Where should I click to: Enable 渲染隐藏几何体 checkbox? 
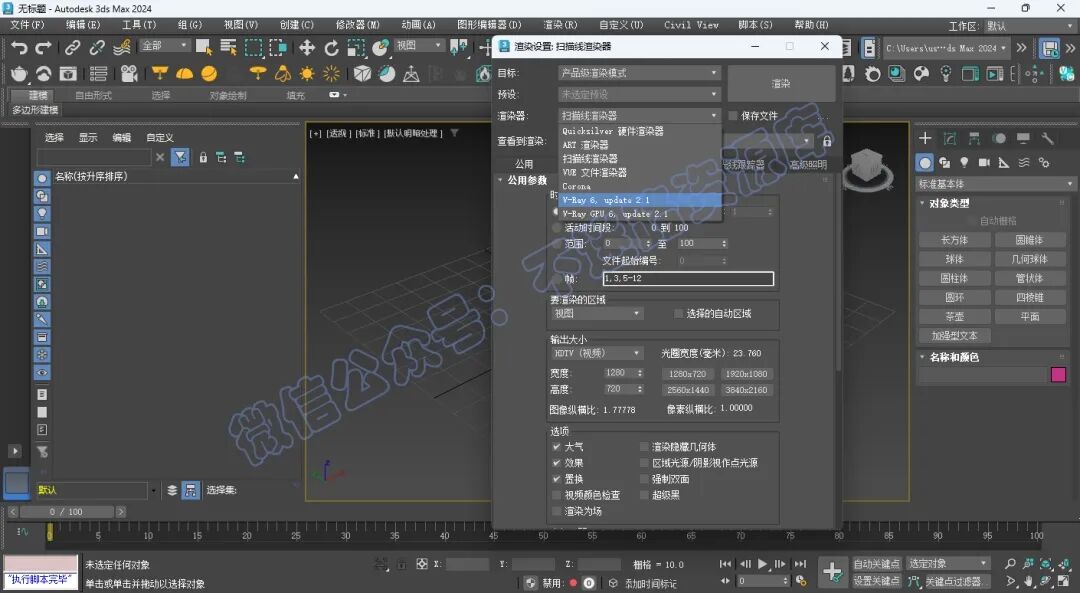(x=645, y=446)
